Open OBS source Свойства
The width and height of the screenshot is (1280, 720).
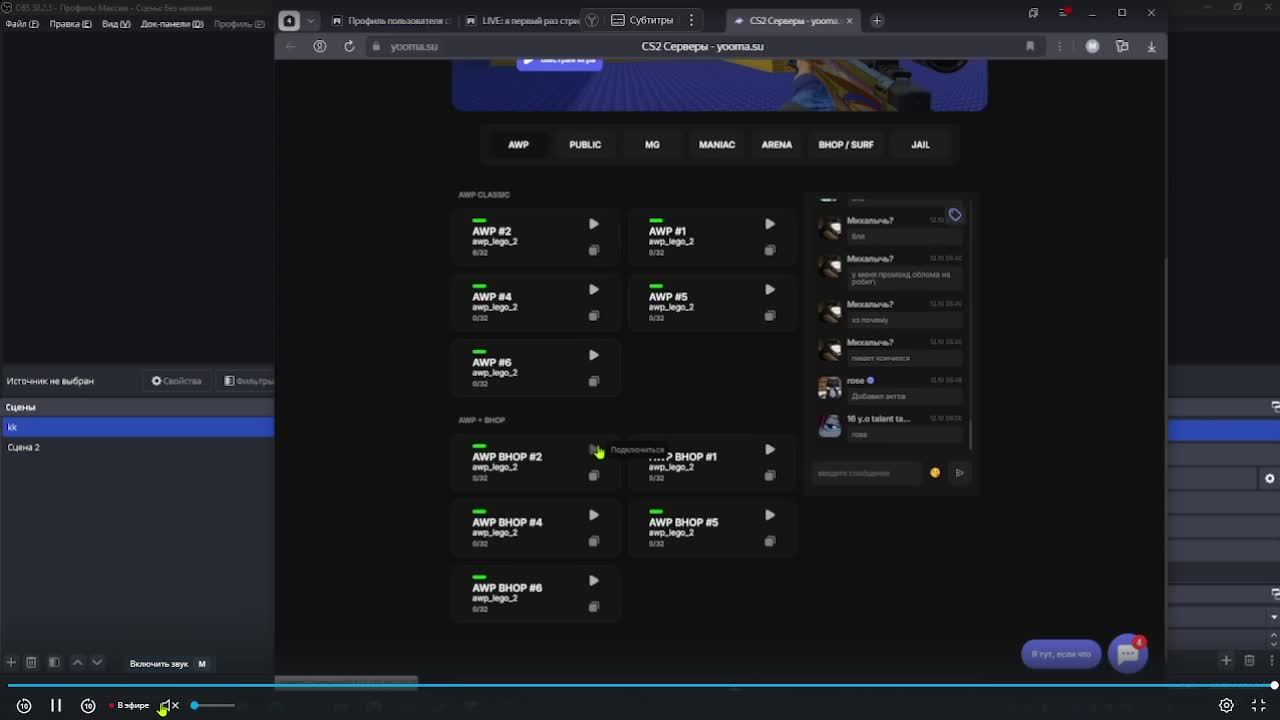coord(176,381)
